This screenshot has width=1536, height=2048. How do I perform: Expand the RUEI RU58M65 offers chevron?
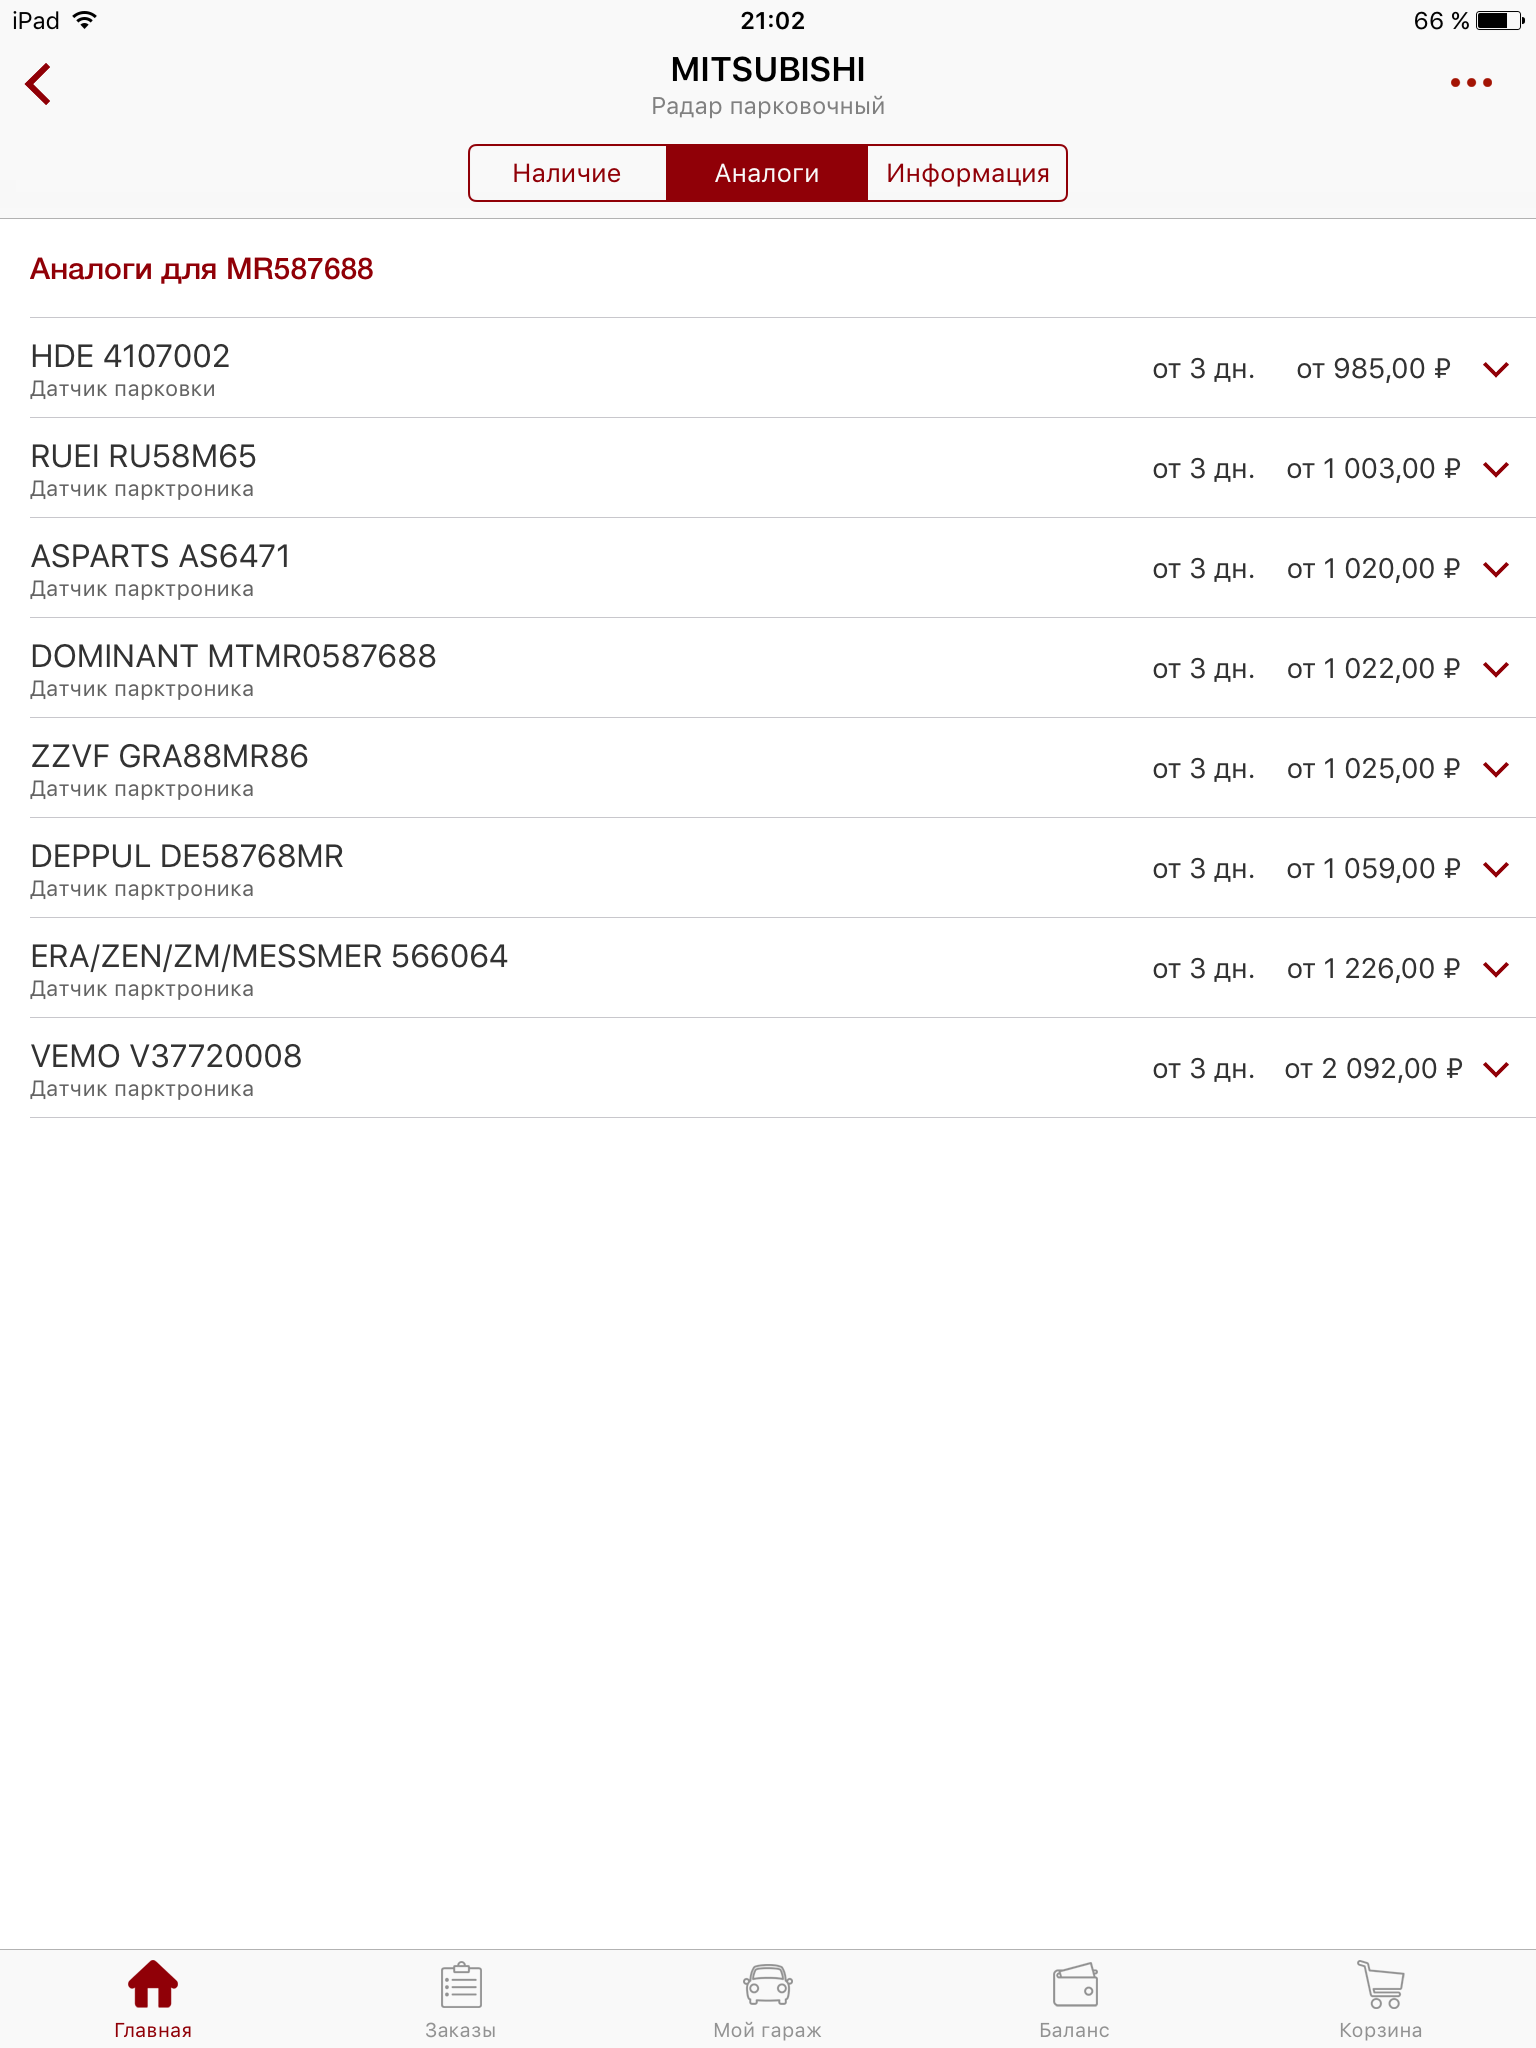coord(1496,469)
